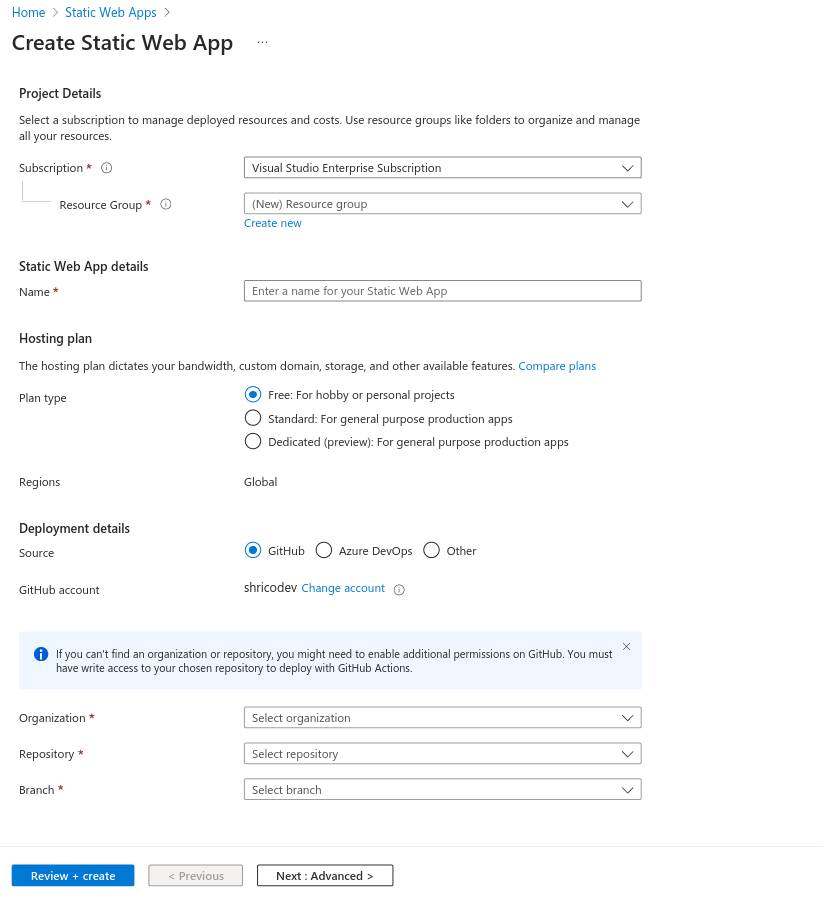The height and width of the screenshot is (899, 823).
Task: Choose Dedicated (preview) plan option
Action: pos(253,441)
